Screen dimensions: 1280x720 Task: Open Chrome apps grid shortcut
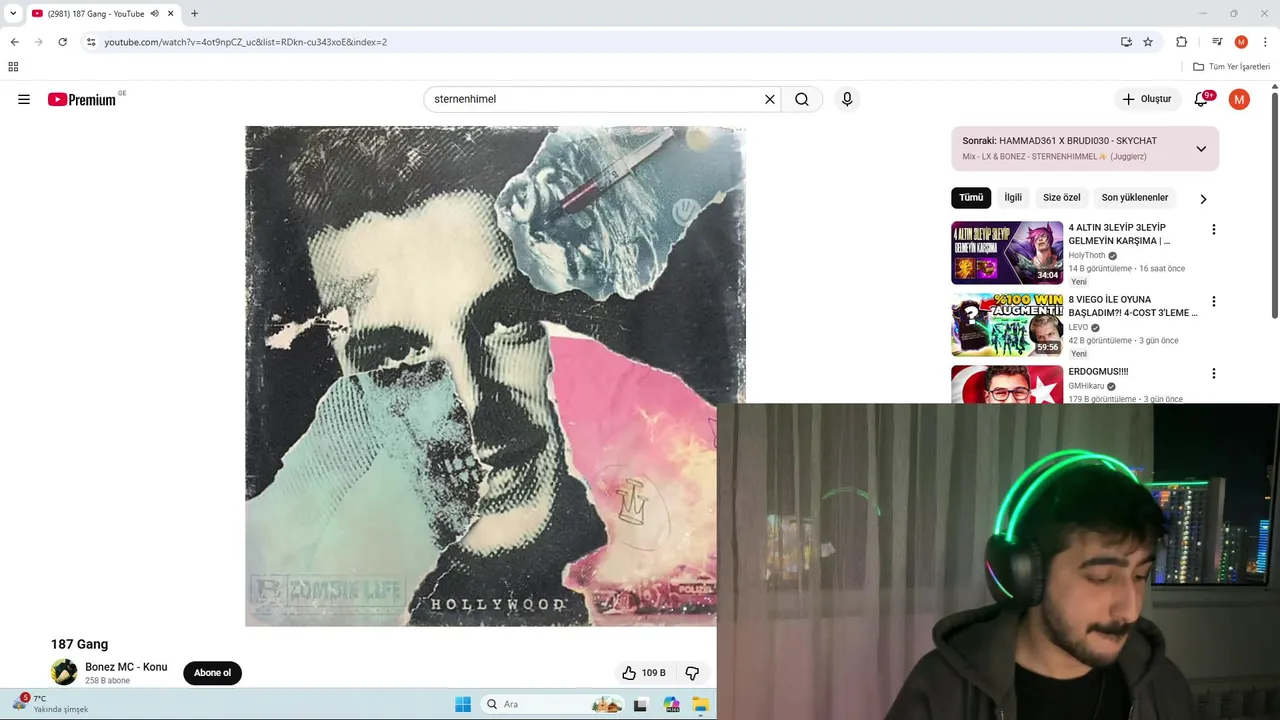(x=13, y=67)
